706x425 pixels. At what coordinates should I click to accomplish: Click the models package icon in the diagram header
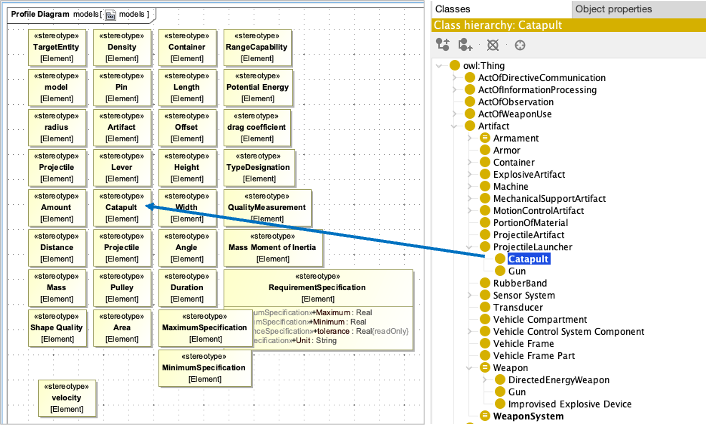(x=110, y=15)
